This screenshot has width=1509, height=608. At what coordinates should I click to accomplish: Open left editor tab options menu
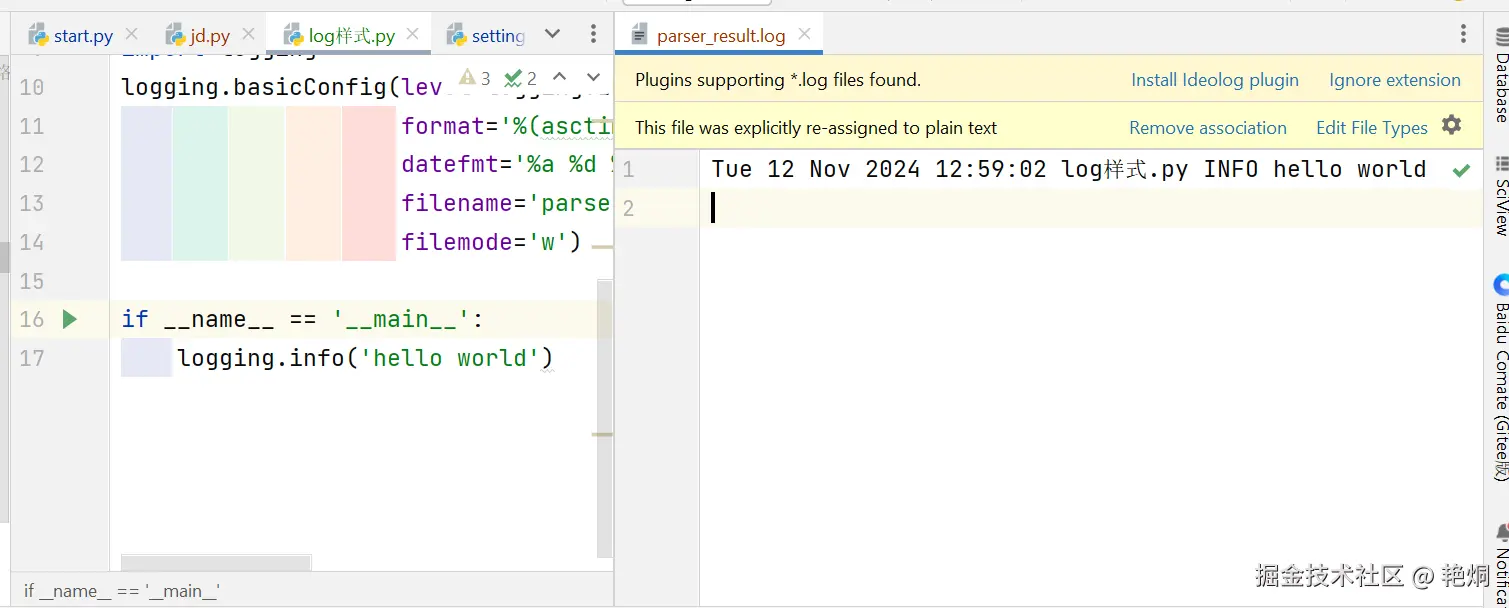pos(593,35)
